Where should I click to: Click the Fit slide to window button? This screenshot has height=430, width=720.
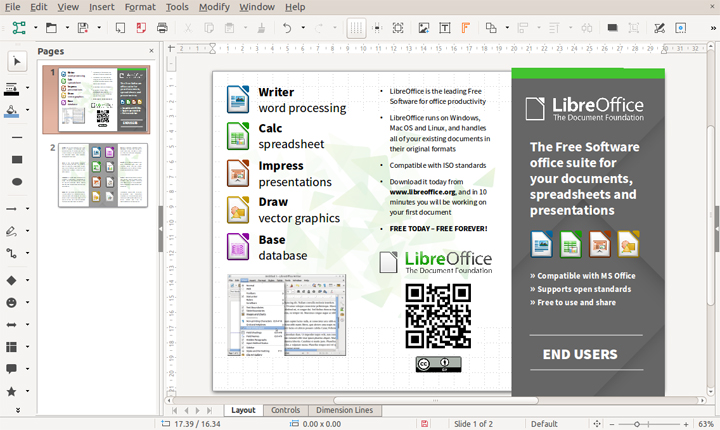596,424
